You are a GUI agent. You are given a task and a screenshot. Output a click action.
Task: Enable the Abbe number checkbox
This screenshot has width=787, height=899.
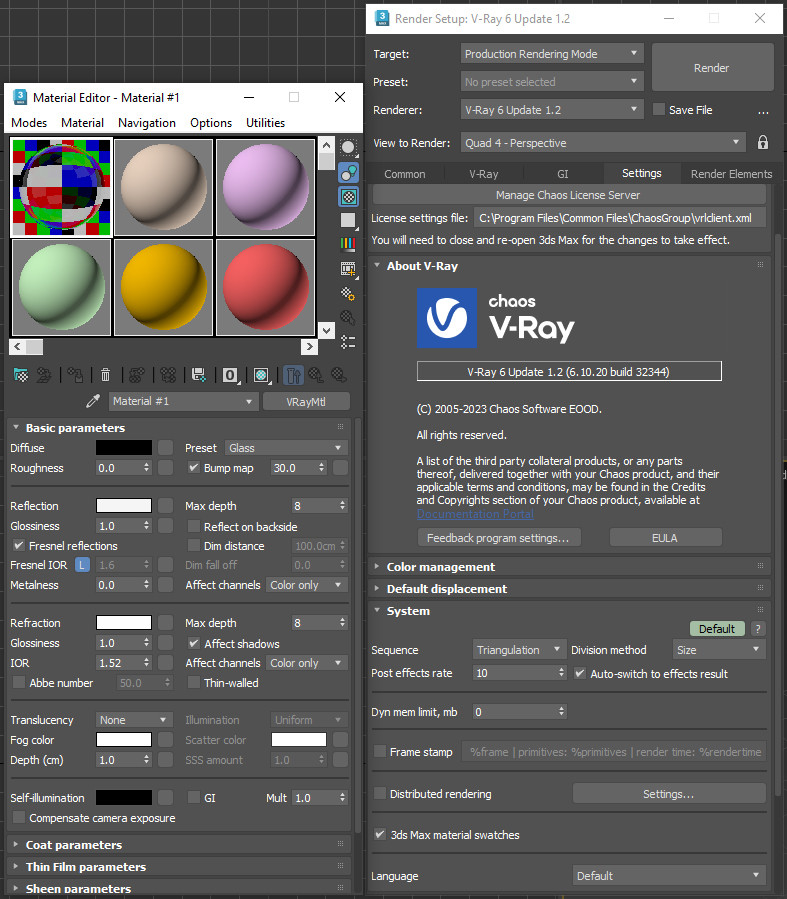(19, 682)
